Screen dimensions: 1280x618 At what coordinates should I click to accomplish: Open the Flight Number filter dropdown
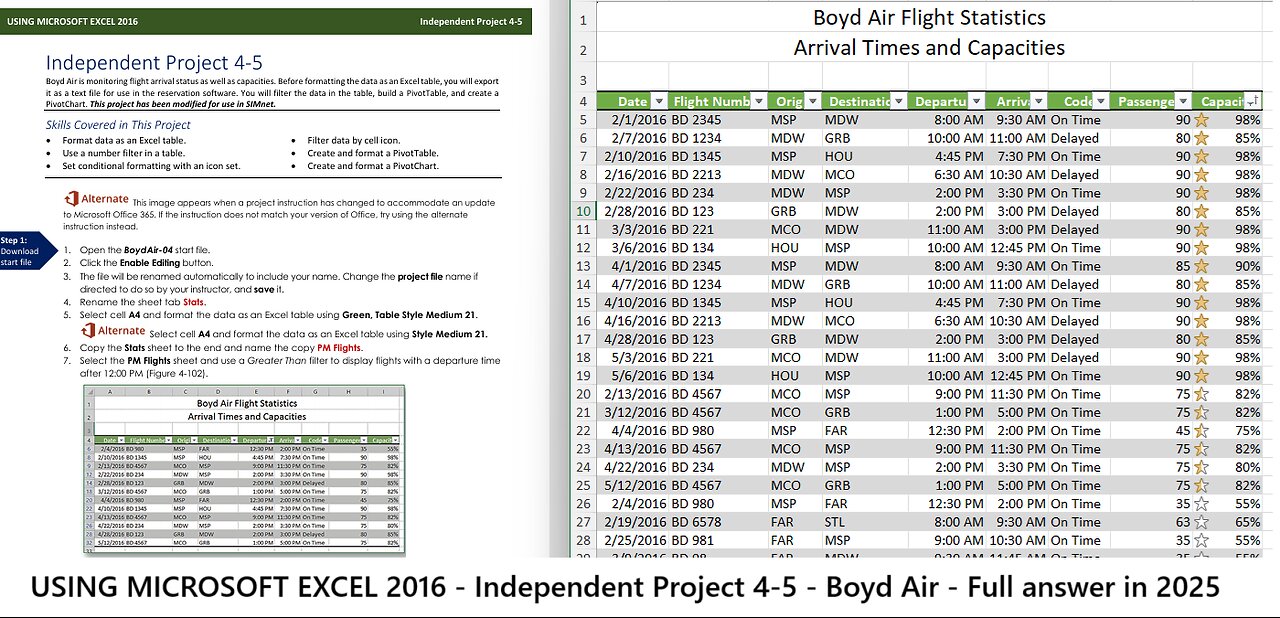click(758, 101)
